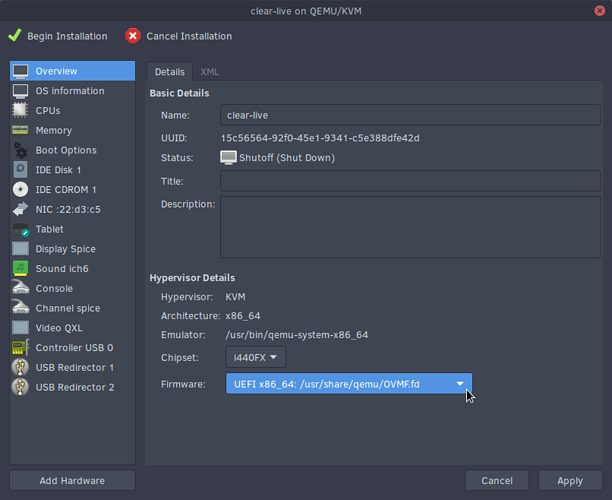Open the Chipset i440FX dropdown
This screenshot has height=500, width=612.
255,357
